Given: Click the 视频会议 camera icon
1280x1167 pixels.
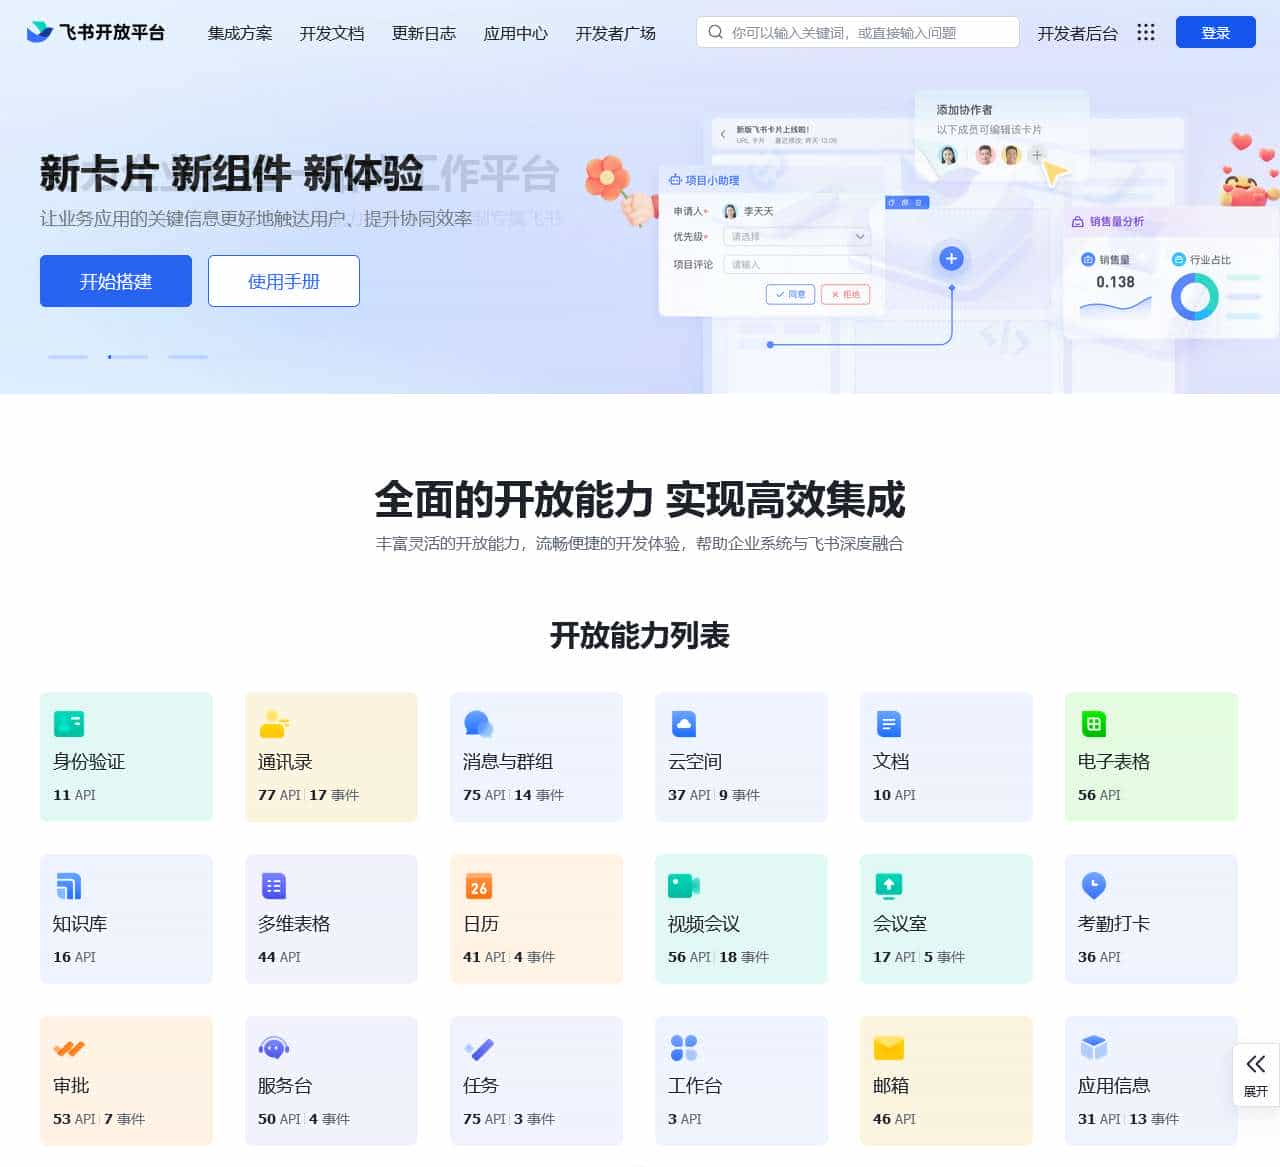Looking at the screenshot, I should coord(684,886).
